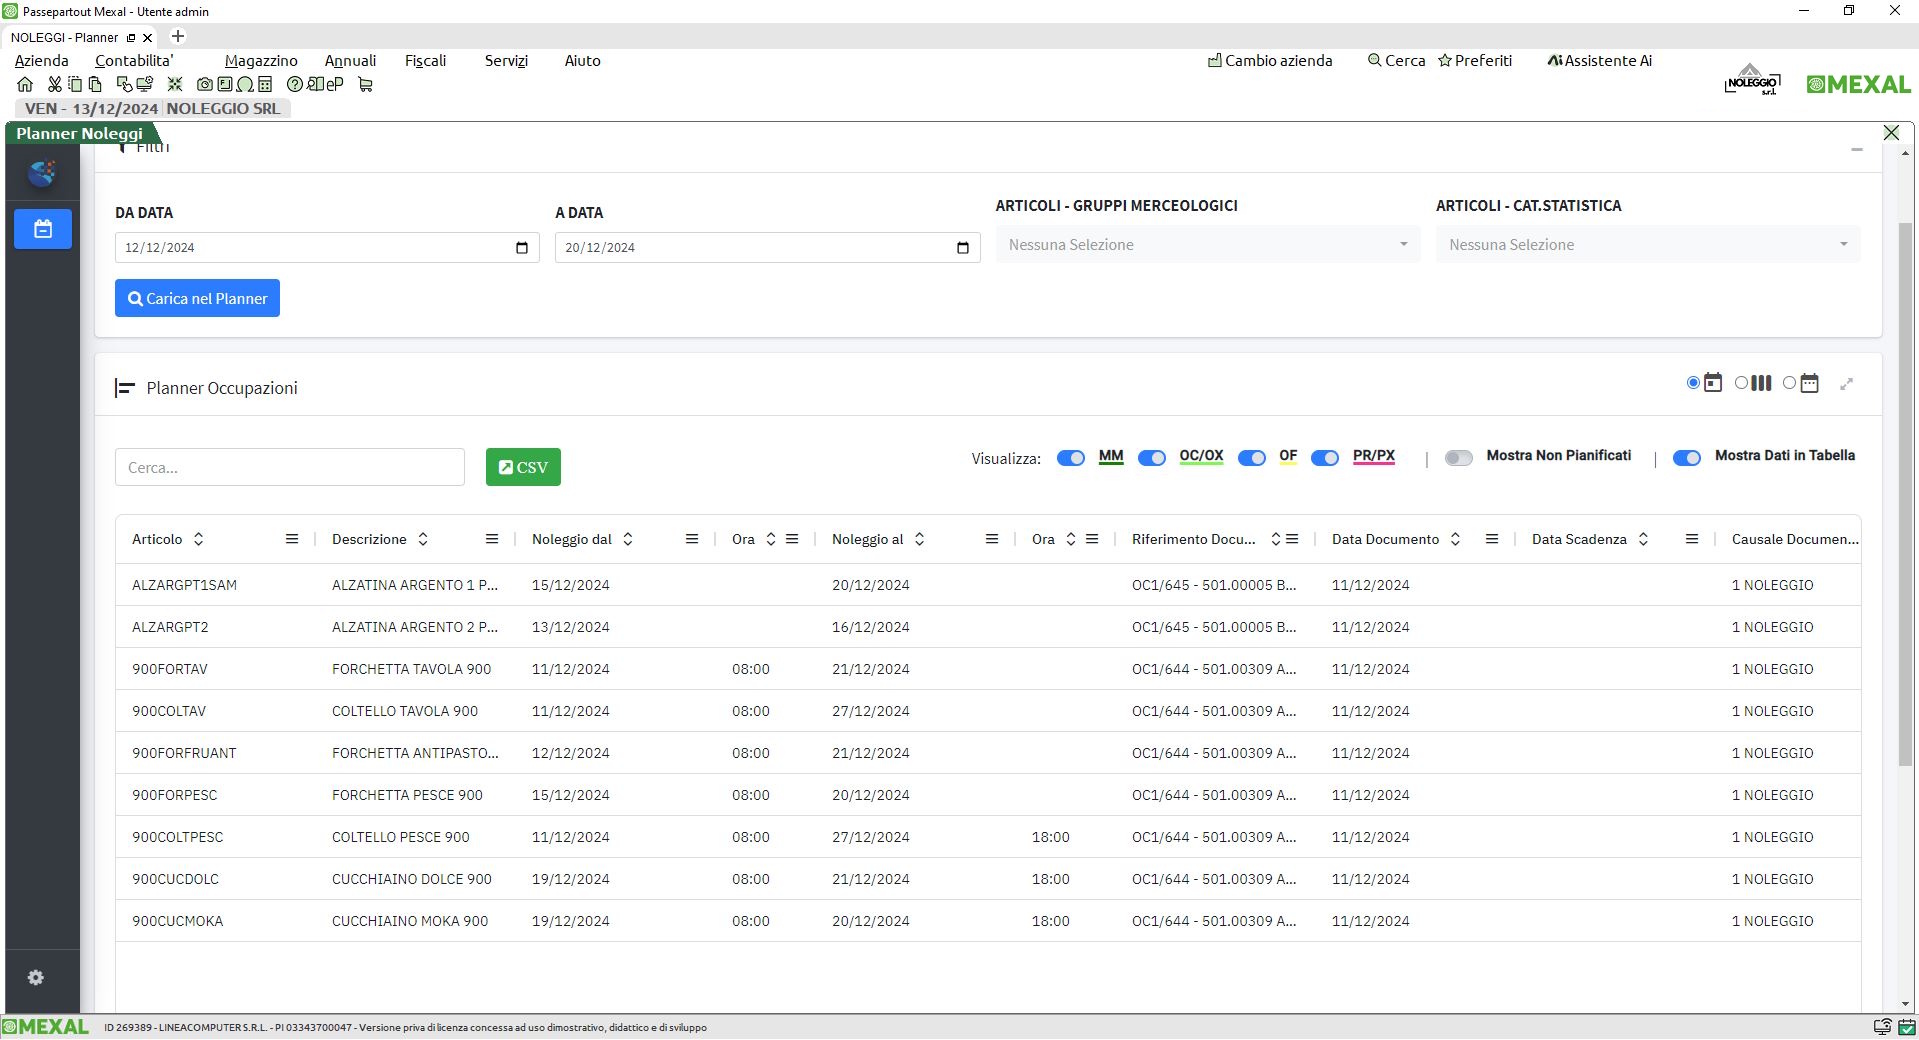Open the Articolo column filter menu
Image resolution: width=1919 pixels, height=1040 pixels.
click(291, 539)
